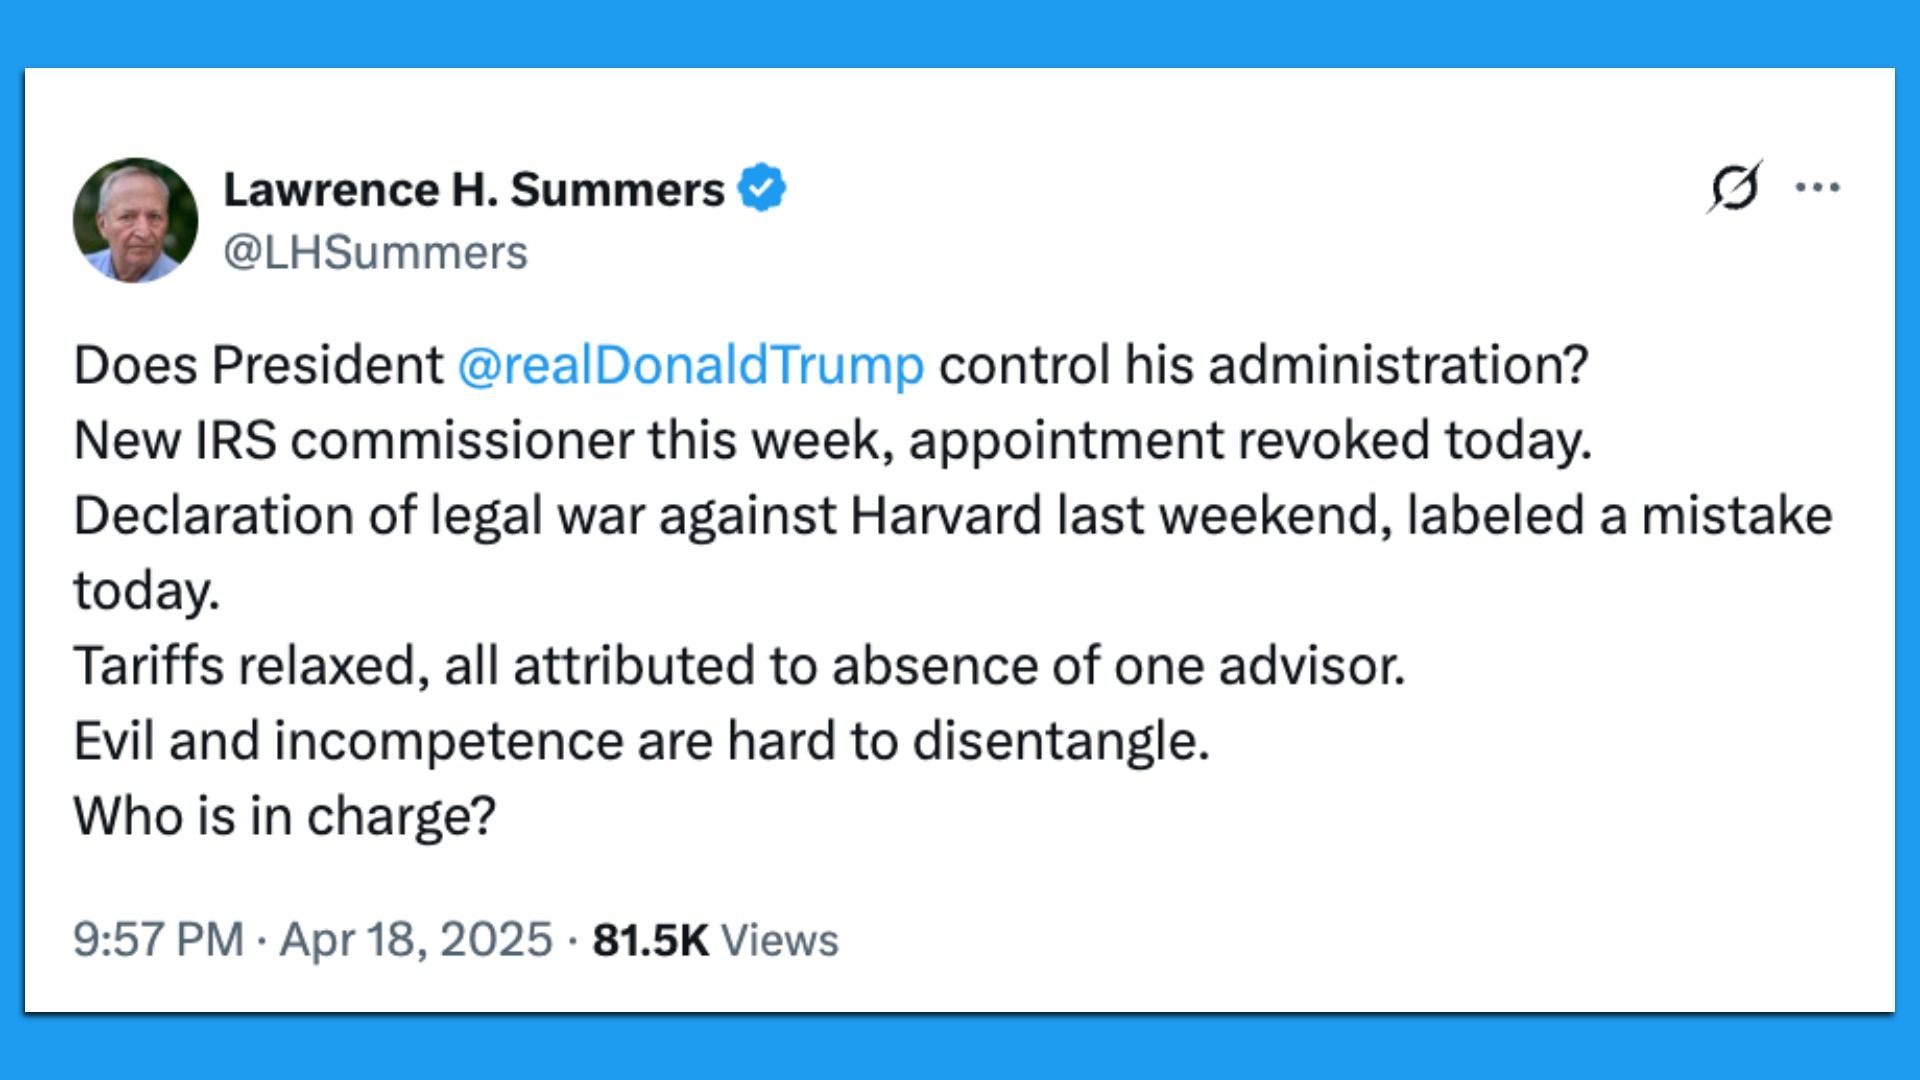1920x1080 pixels.
Task: Open the 81.5K view count
Action: point(650,940)
